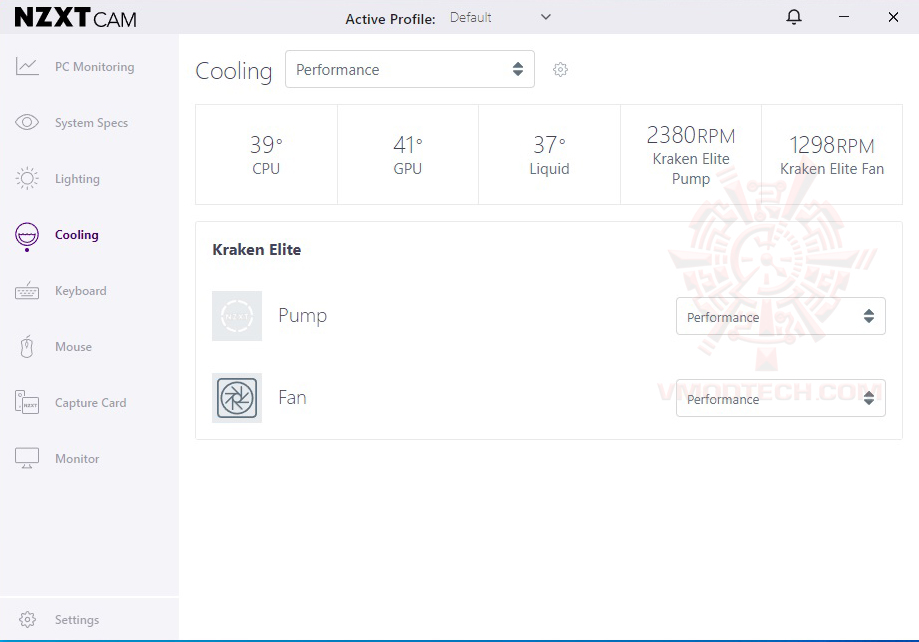Navigate to Mouse section
Screen dimensions: 919x642
pos(73,347)
